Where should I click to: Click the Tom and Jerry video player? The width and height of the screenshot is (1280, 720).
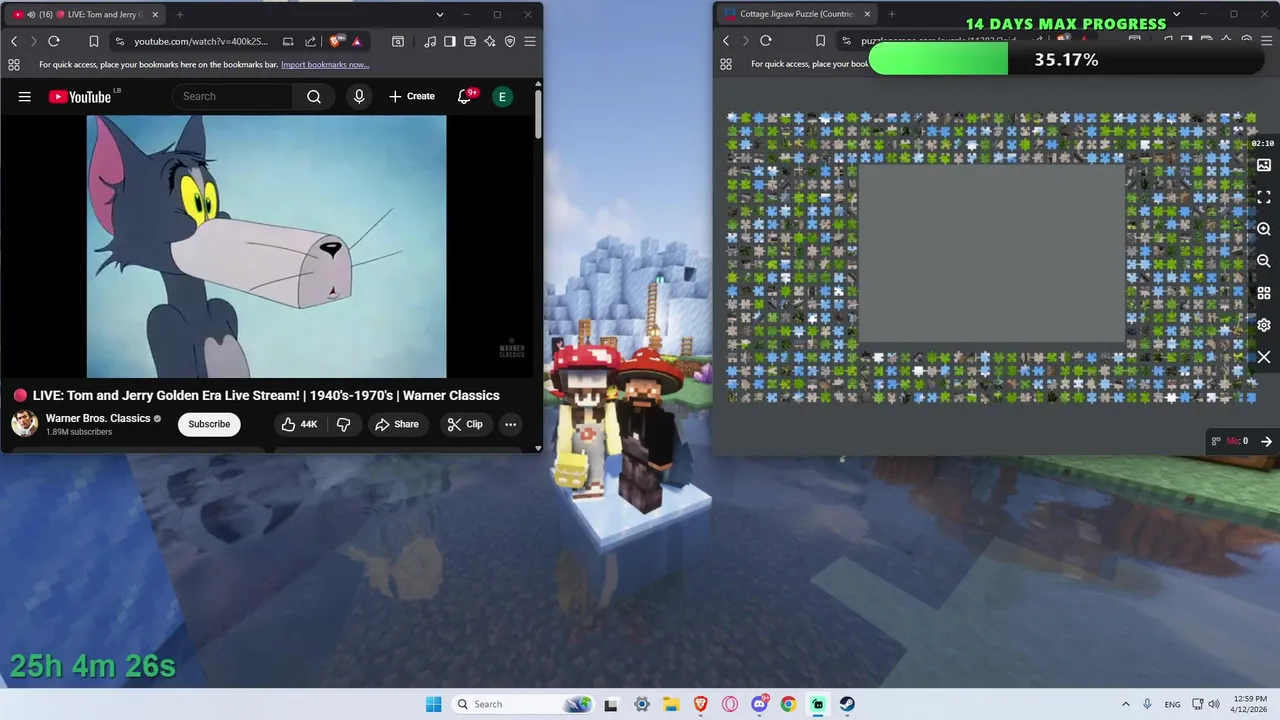tap(266, 246)
